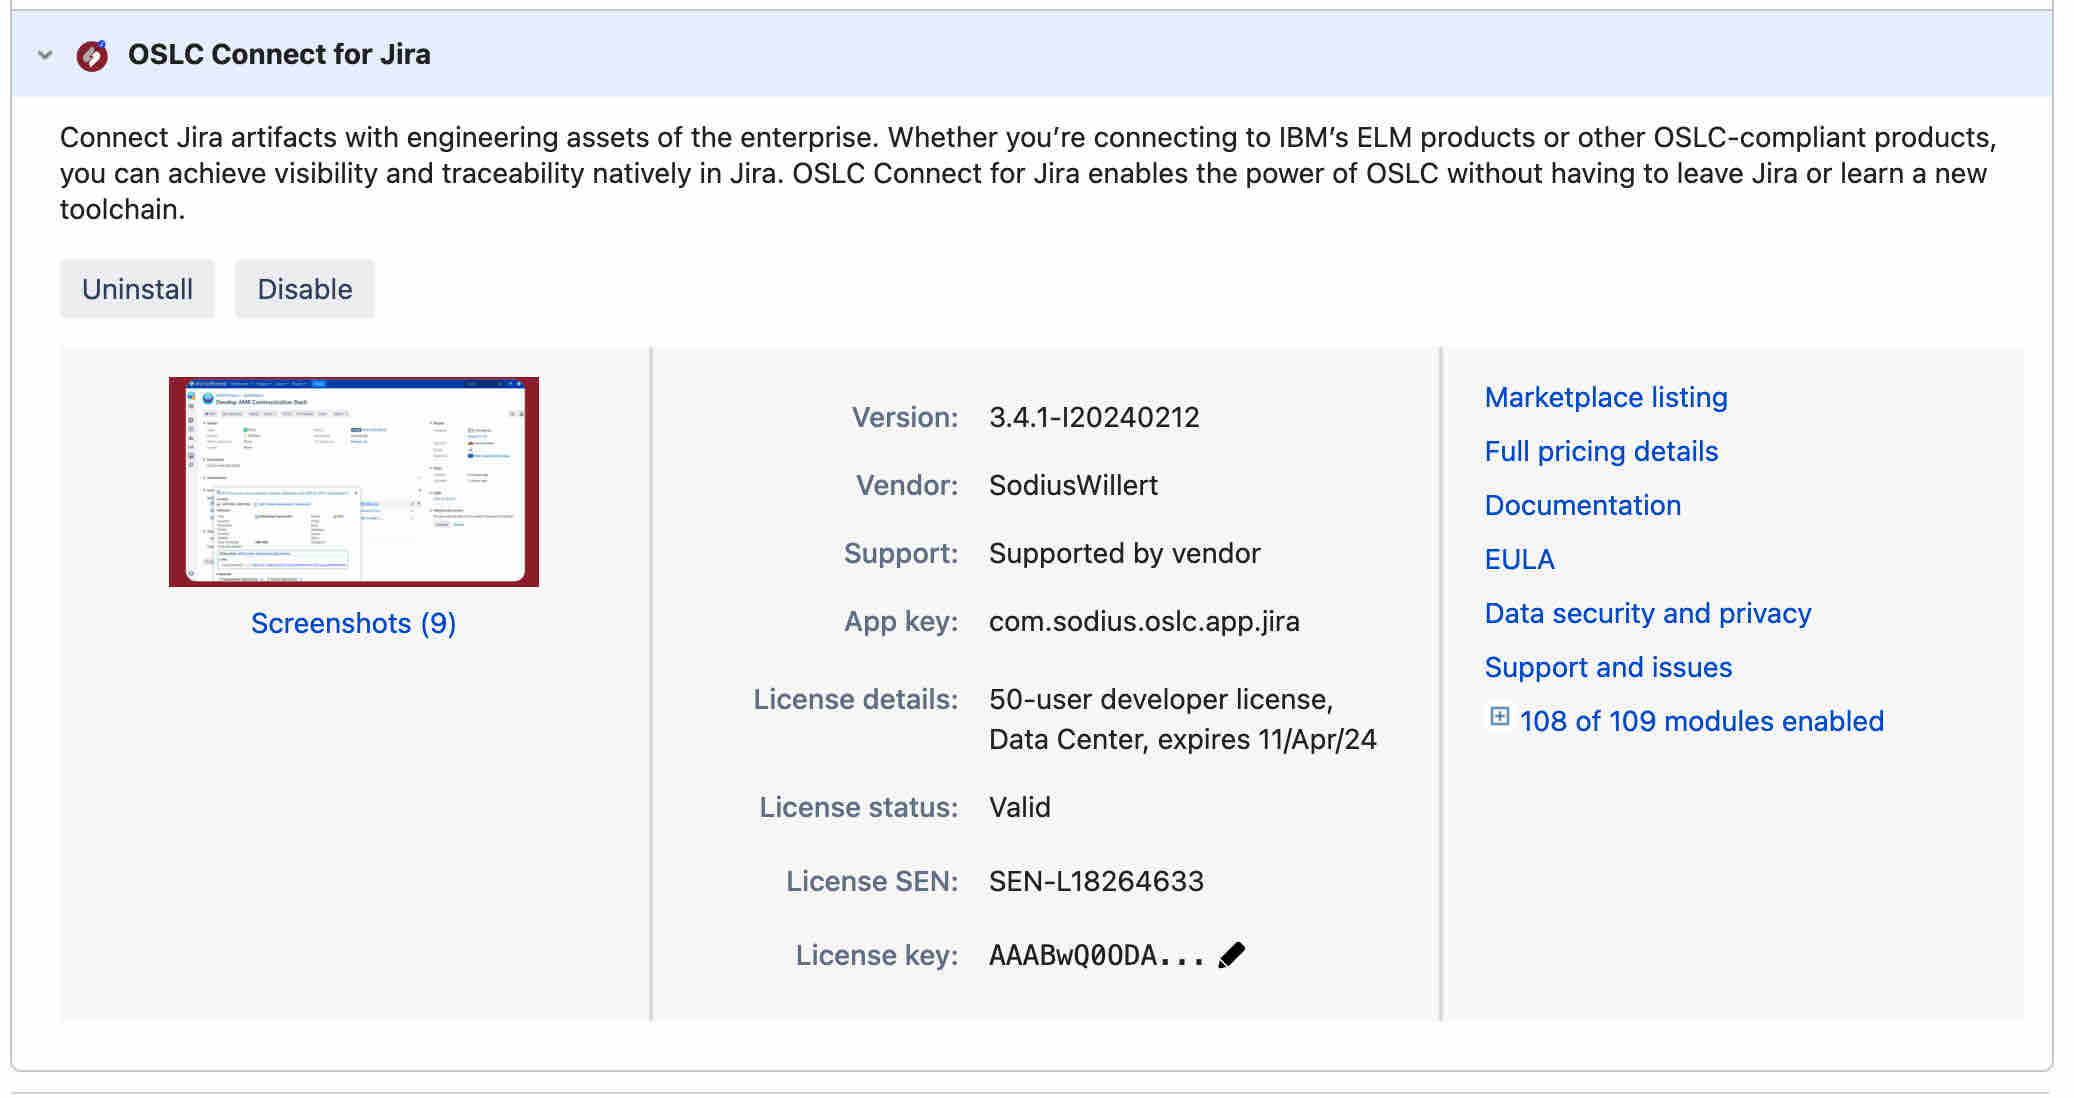The height and width of the screenshot is (1098, 2074).
Task: Click the OSLC Connect for Jira title
Action: (x=279, y=54)
